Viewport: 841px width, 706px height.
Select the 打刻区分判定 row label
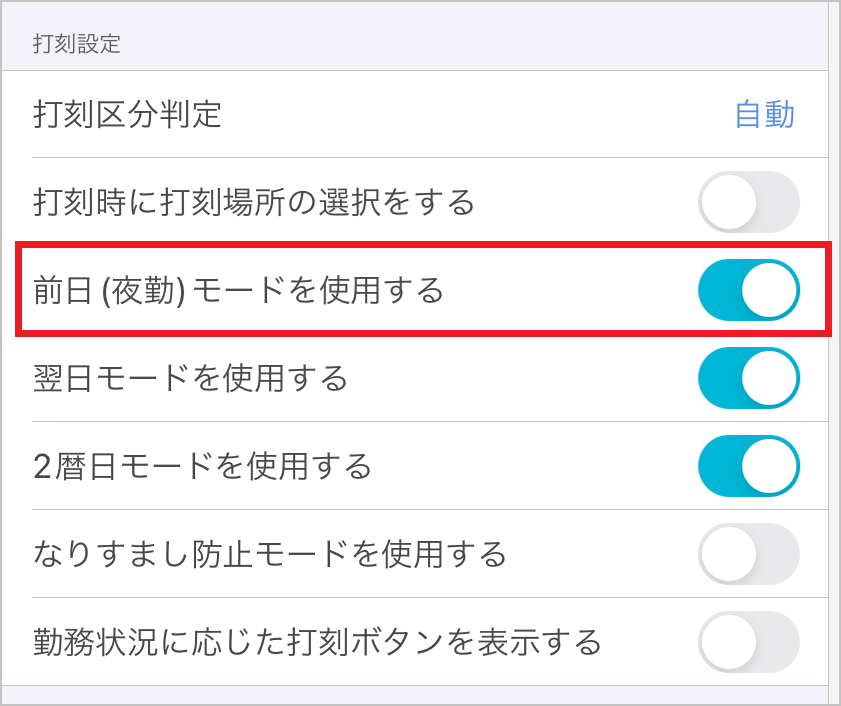[x=127, y=115]
